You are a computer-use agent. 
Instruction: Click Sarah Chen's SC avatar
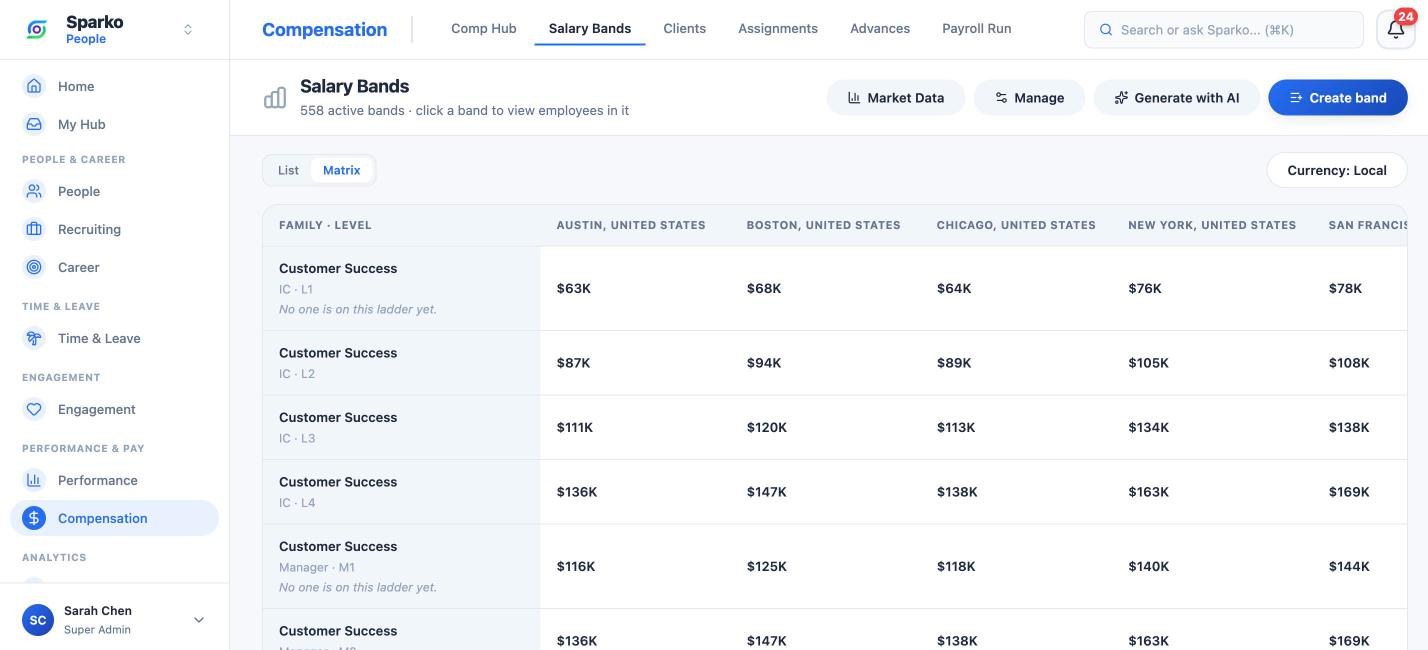coord(38,620)
